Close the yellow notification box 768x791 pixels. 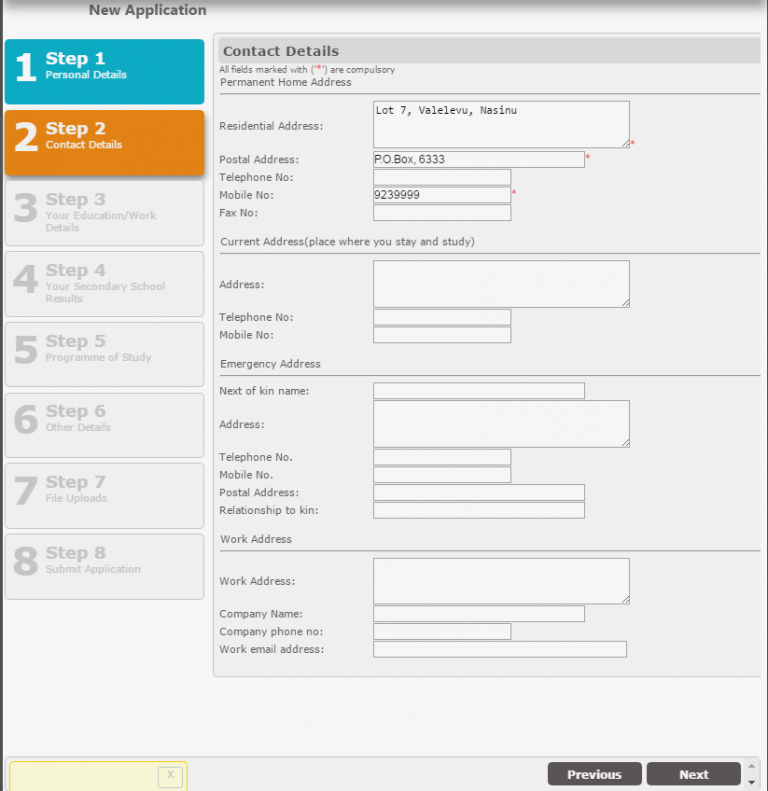point(170,775)
